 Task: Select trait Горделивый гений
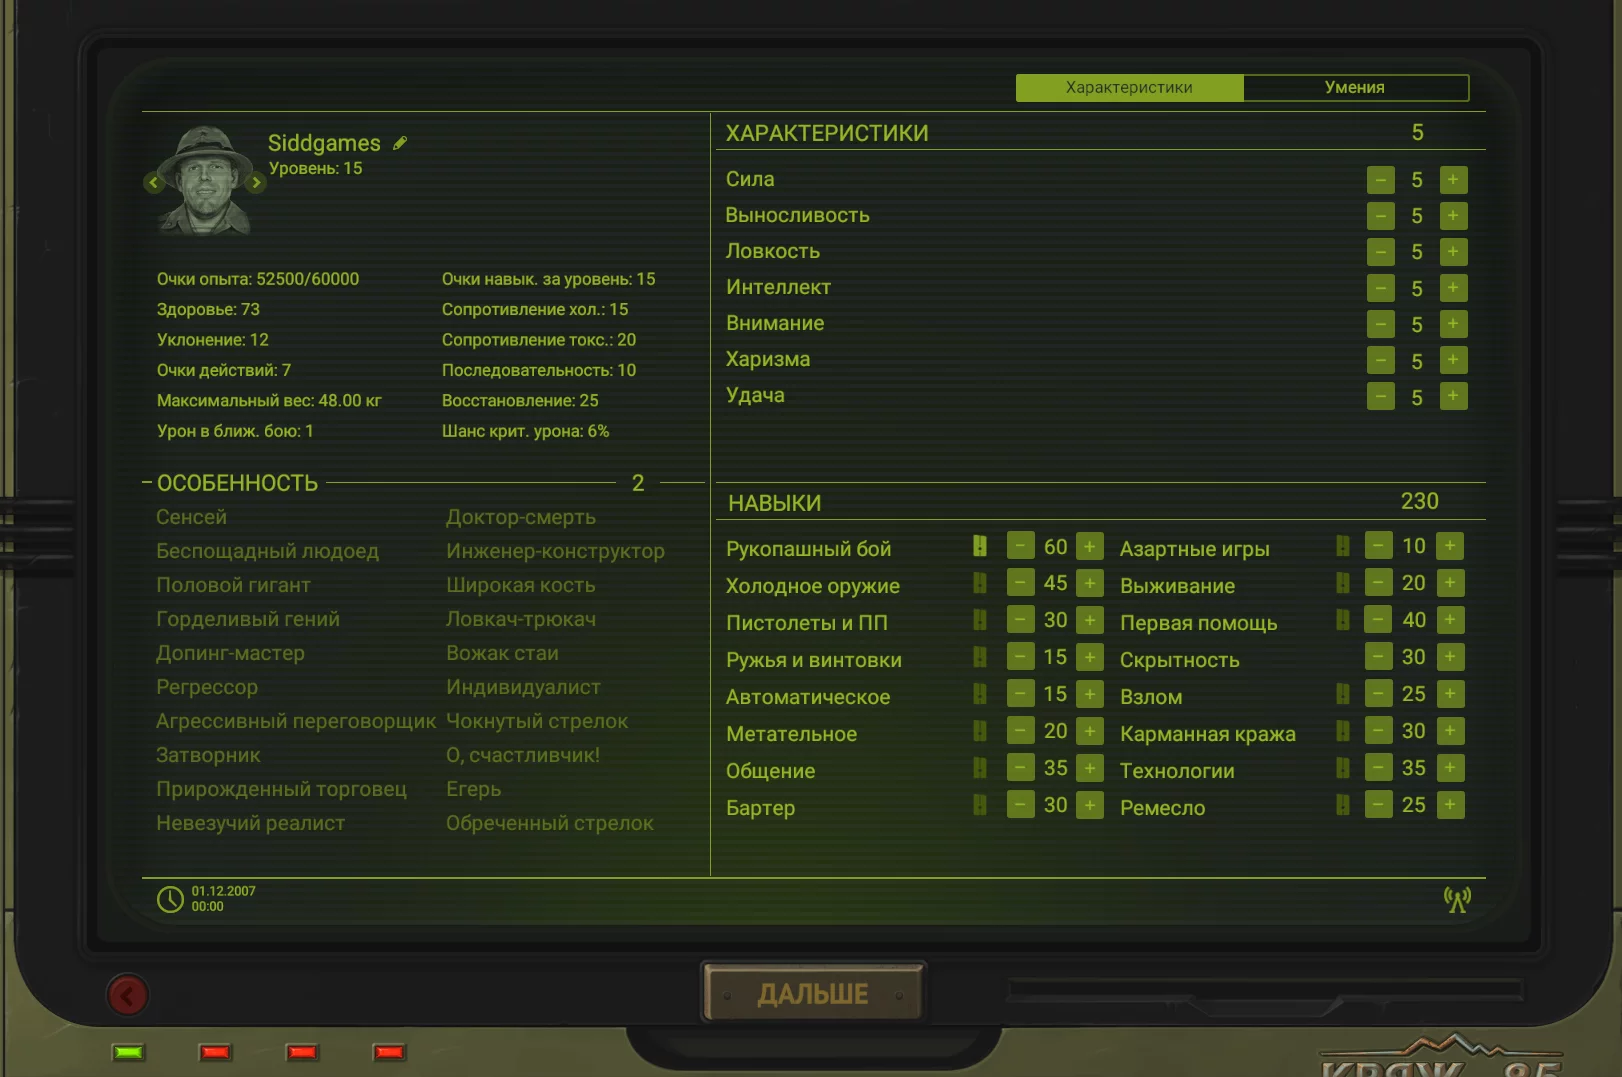click(248, 619)
